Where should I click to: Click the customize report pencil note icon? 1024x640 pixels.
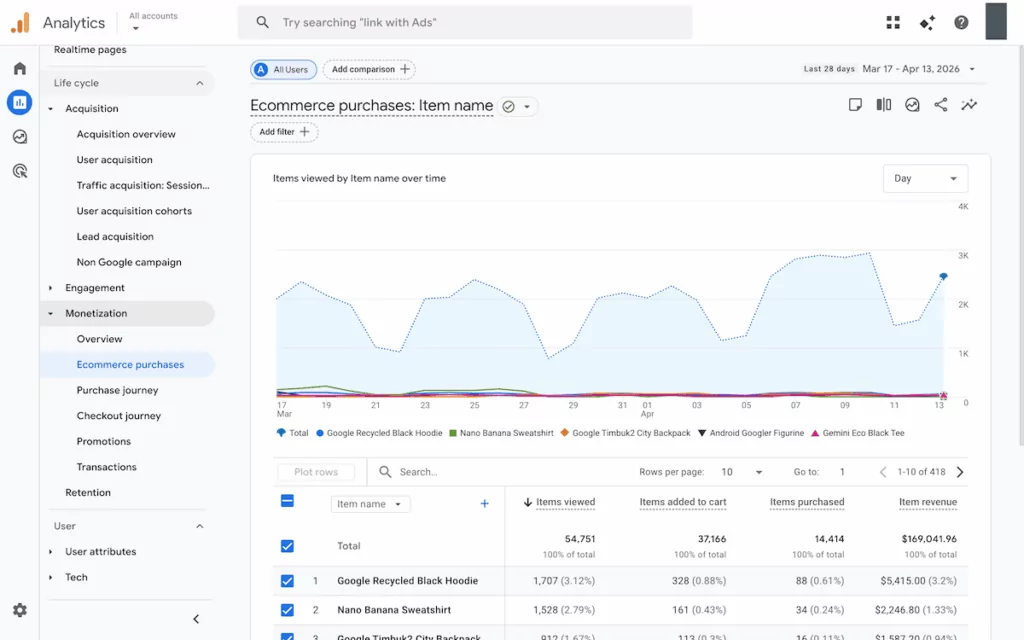coord(855,104)
